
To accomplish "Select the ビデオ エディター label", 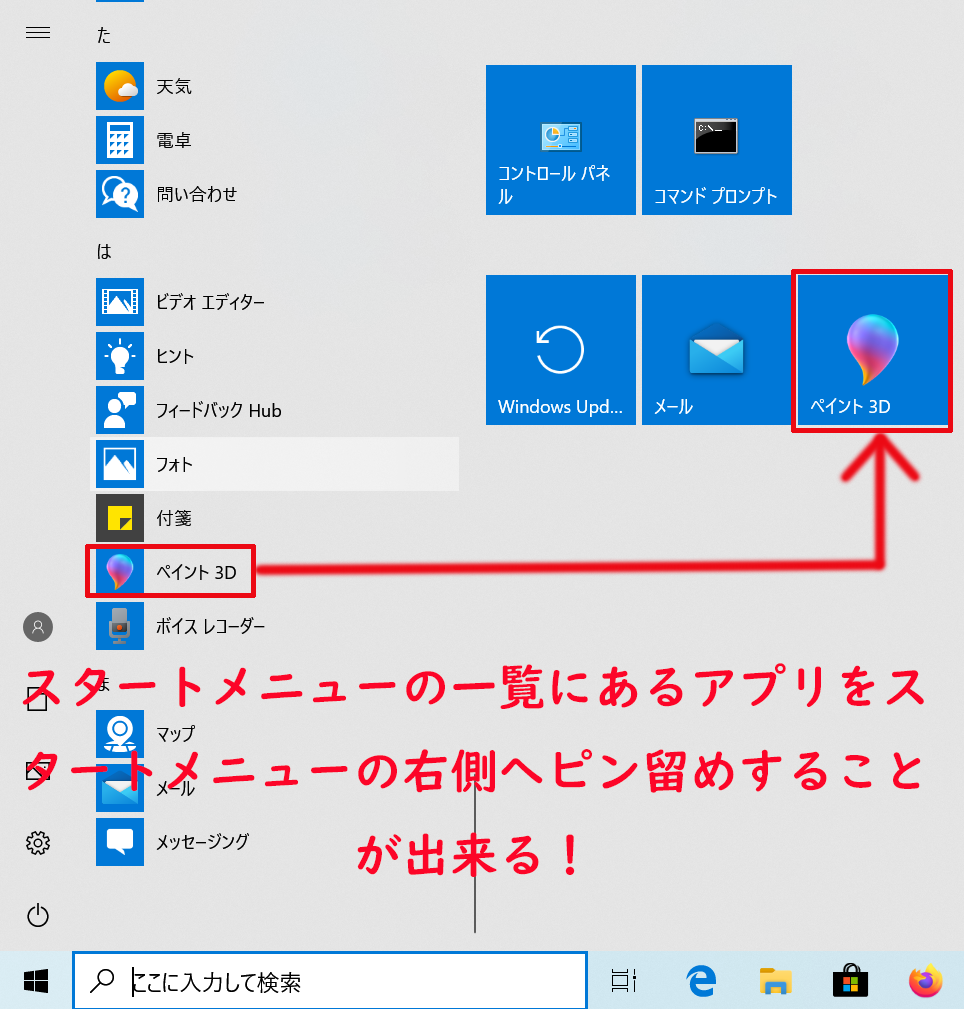I will (210, 302).
